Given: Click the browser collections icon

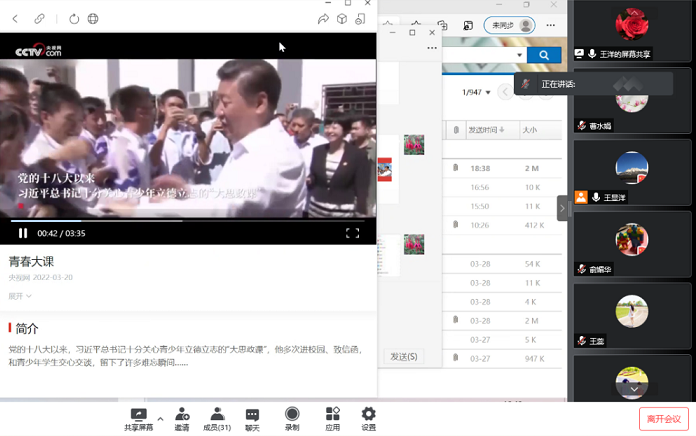Looking at the screenshot, I should click(x=442, y=25).
